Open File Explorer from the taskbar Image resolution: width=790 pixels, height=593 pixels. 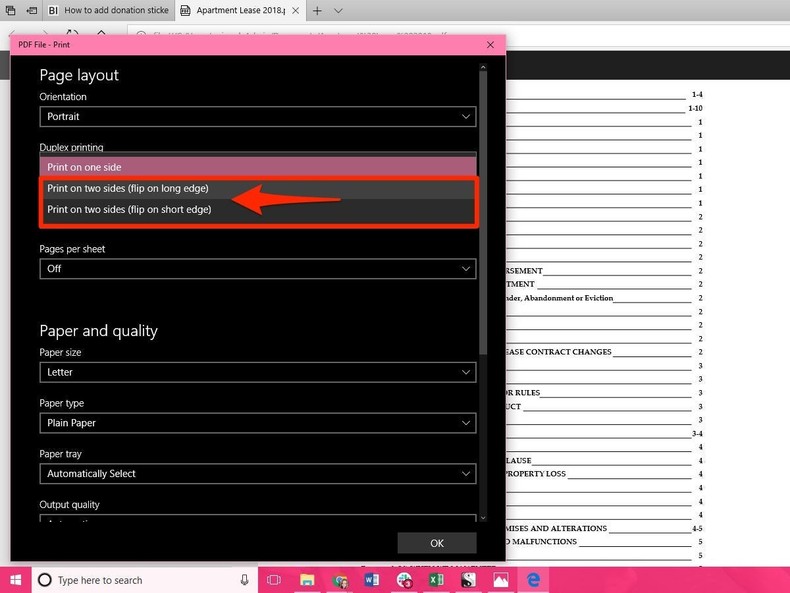(x=308, y=580)
